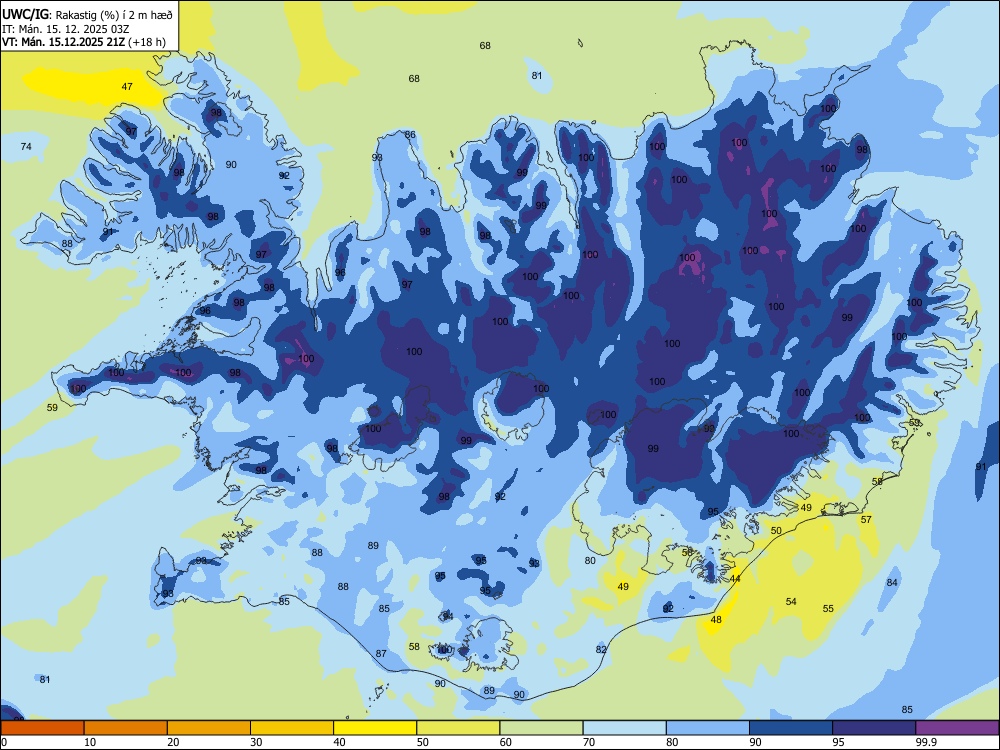
Task: Click the '87' humidity value on the map
Action: click(381, 654)
